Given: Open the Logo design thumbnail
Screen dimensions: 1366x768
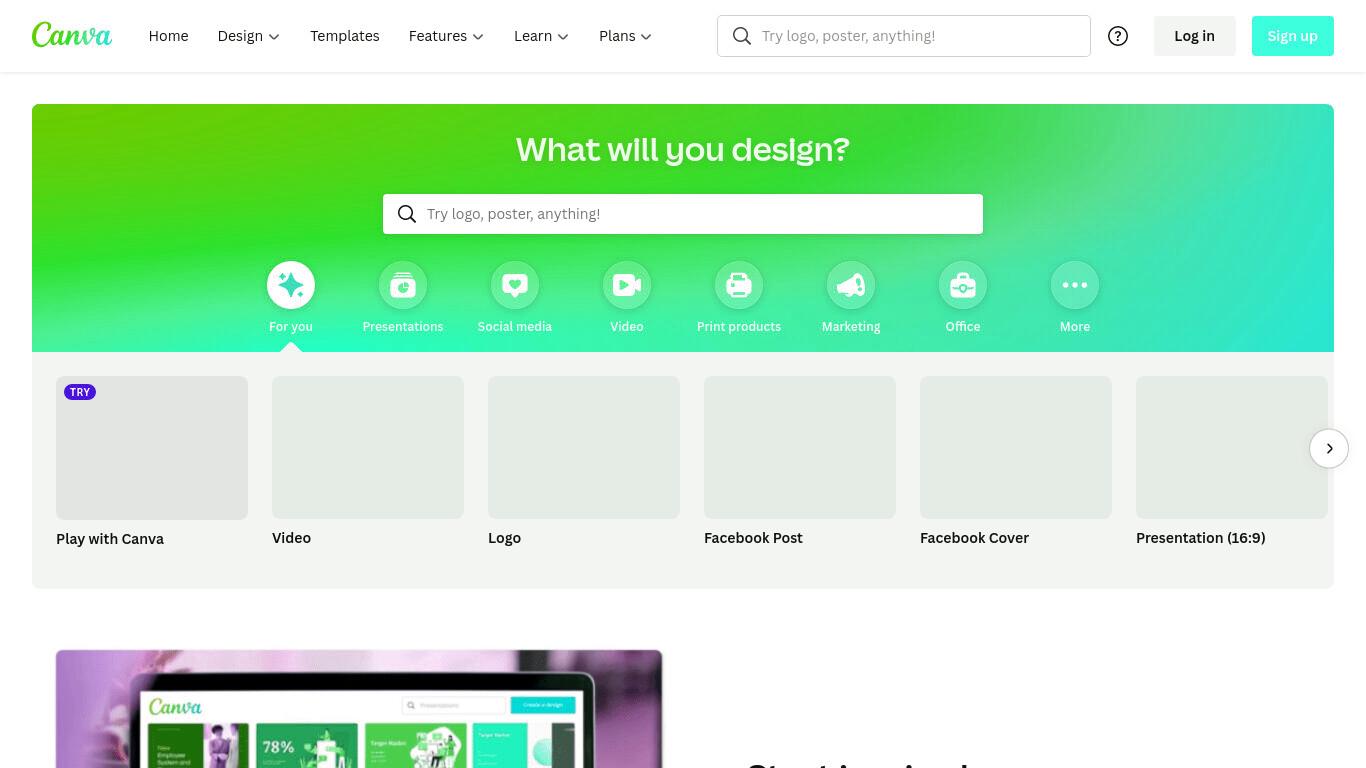Looking at the screenshot, I should 584,447.
